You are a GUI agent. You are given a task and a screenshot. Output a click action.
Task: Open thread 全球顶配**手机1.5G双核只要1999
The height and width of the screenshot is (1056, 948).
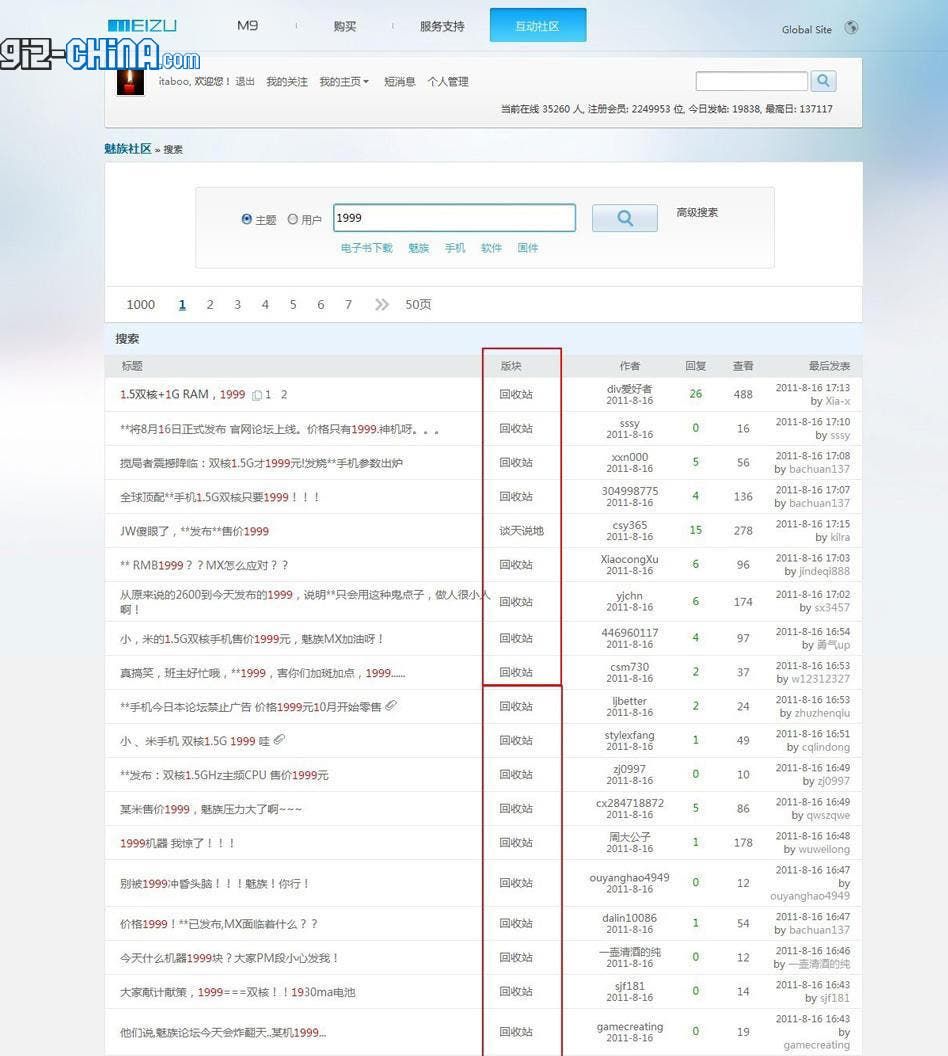click(x=219, y=497)
